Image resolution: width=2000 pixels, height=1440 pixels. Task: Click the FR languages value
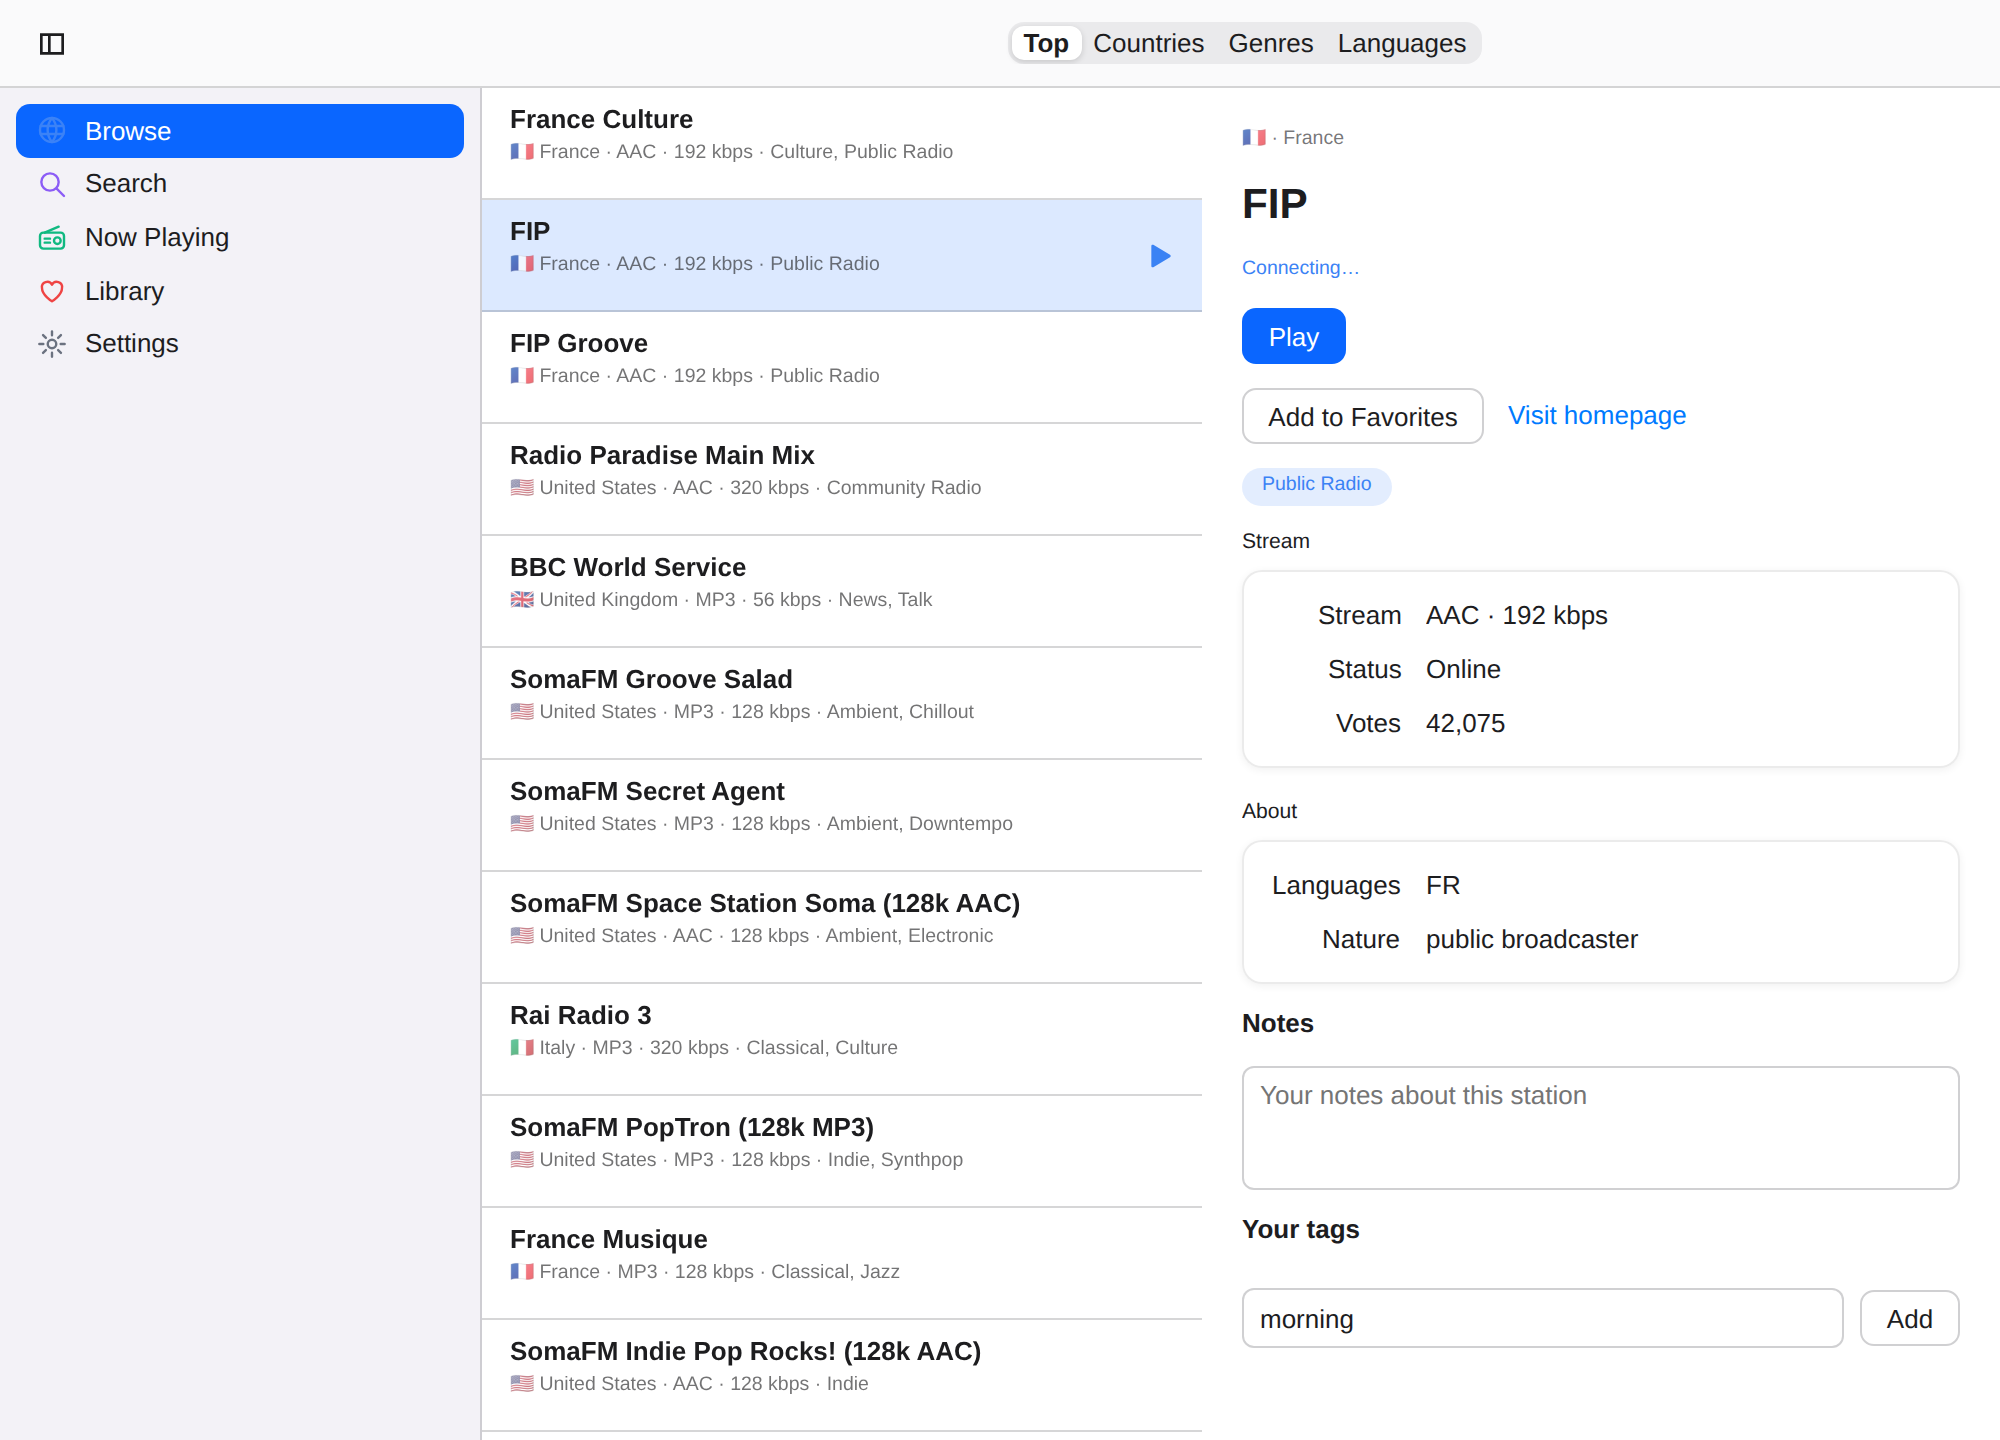point(1443,885)
